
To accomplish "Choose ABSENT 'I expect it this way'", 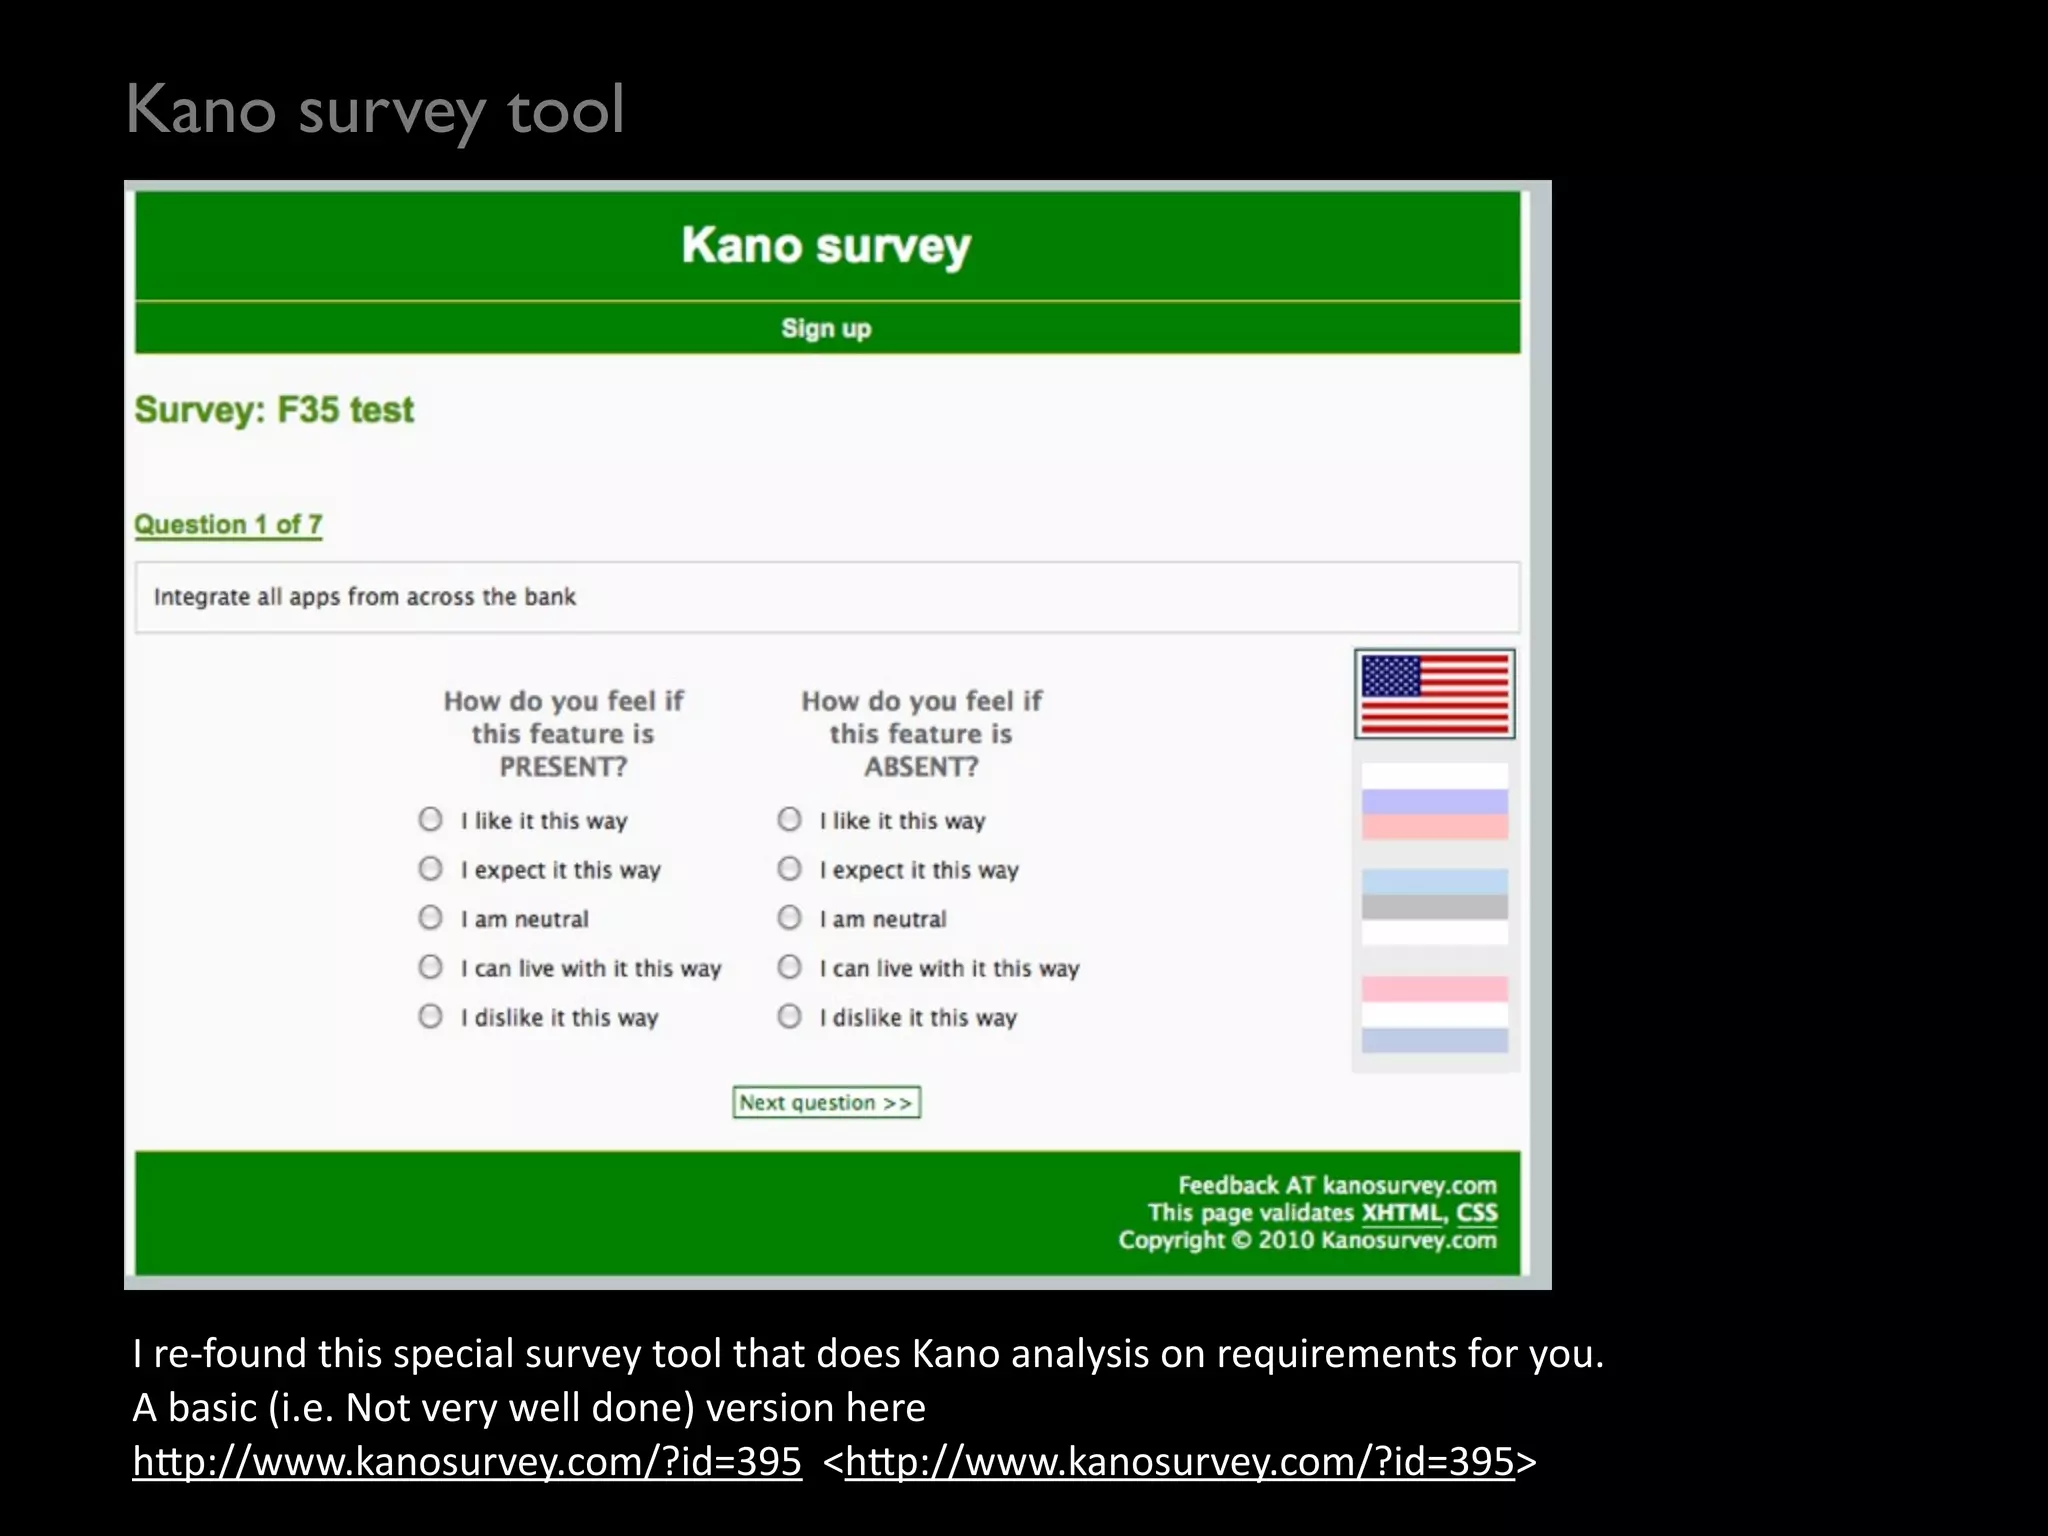I will click(x=789, y=869).
